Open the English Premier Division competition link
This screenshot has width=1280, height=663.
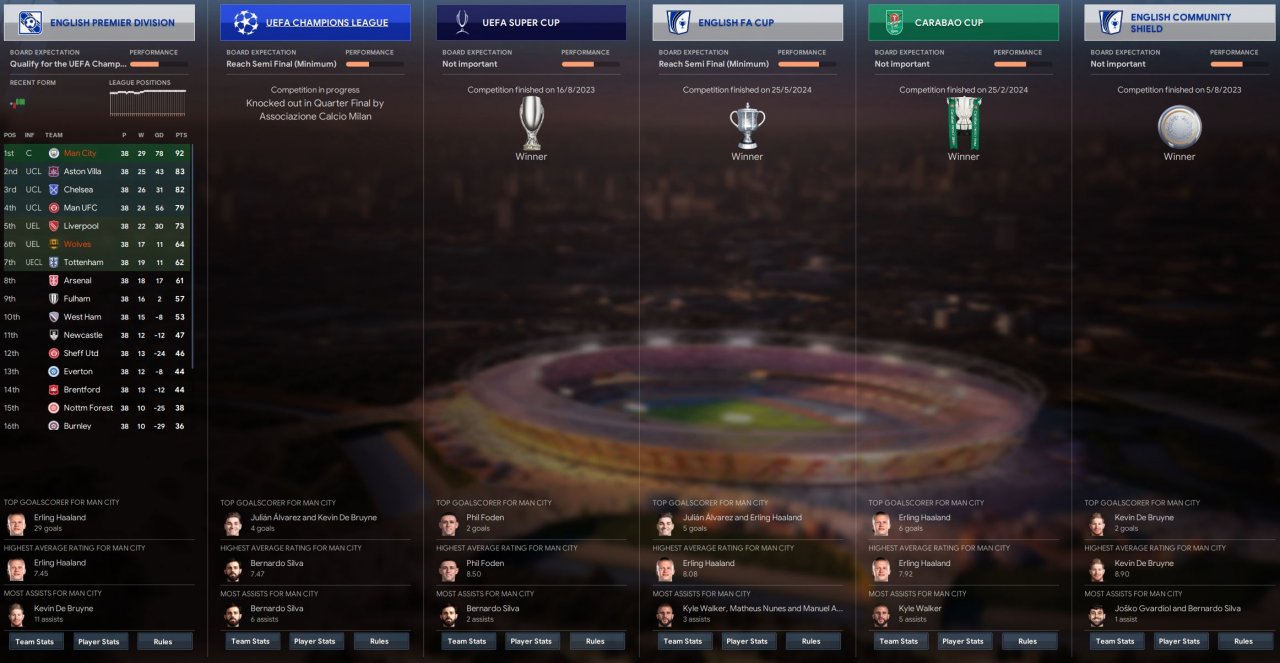tap(112, 22)
